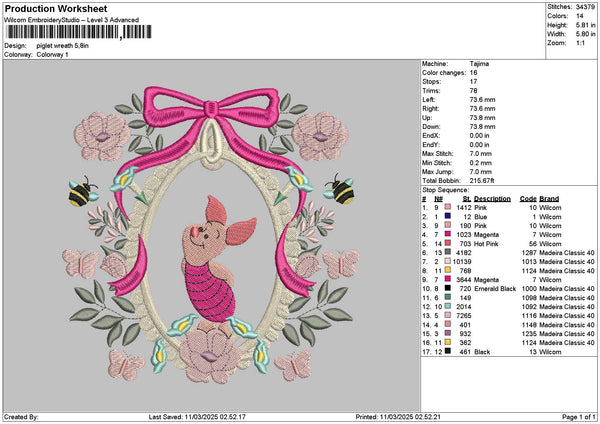Image resolution: width=600 pixels, height=424 pixels.
Task: Click the Hot Pink swatch in stop row 5
Action: [x=448, y=243]
